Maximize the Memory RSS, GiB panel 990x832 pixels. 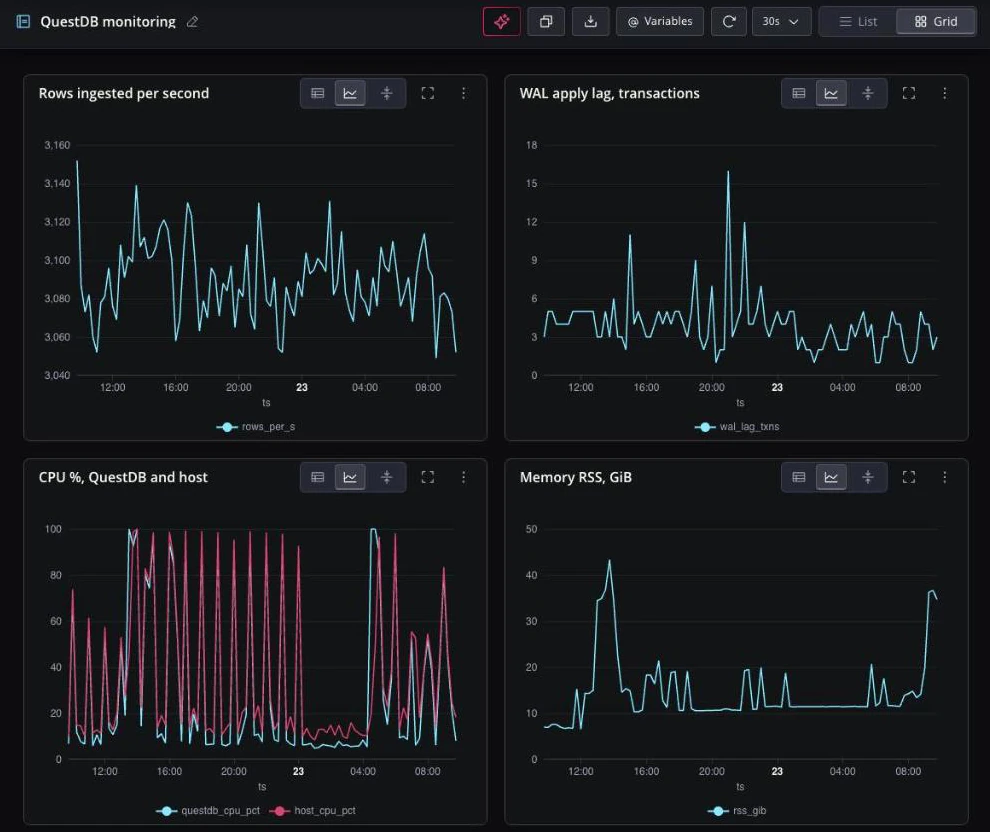[x=909, y=477]
